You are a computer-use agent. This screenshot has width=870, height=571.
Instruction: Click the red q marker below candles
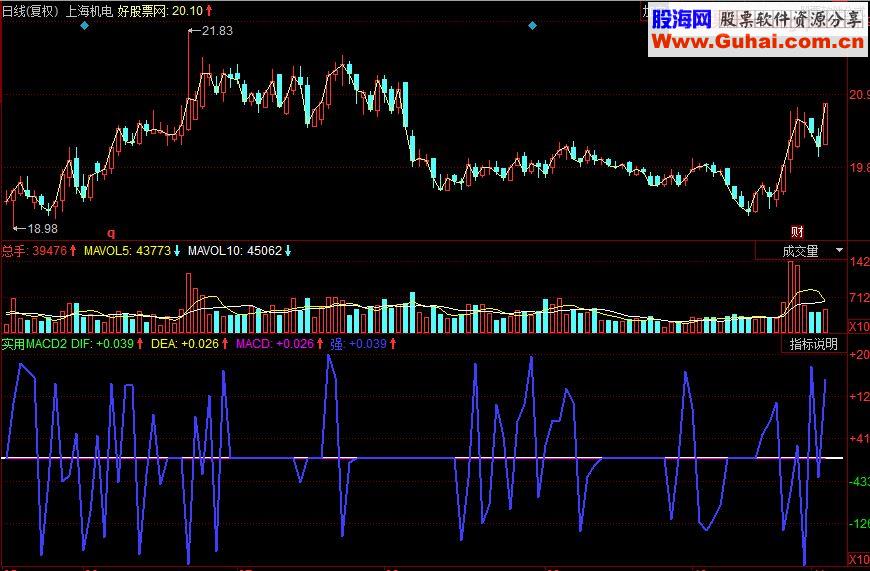tap(111, 233)
